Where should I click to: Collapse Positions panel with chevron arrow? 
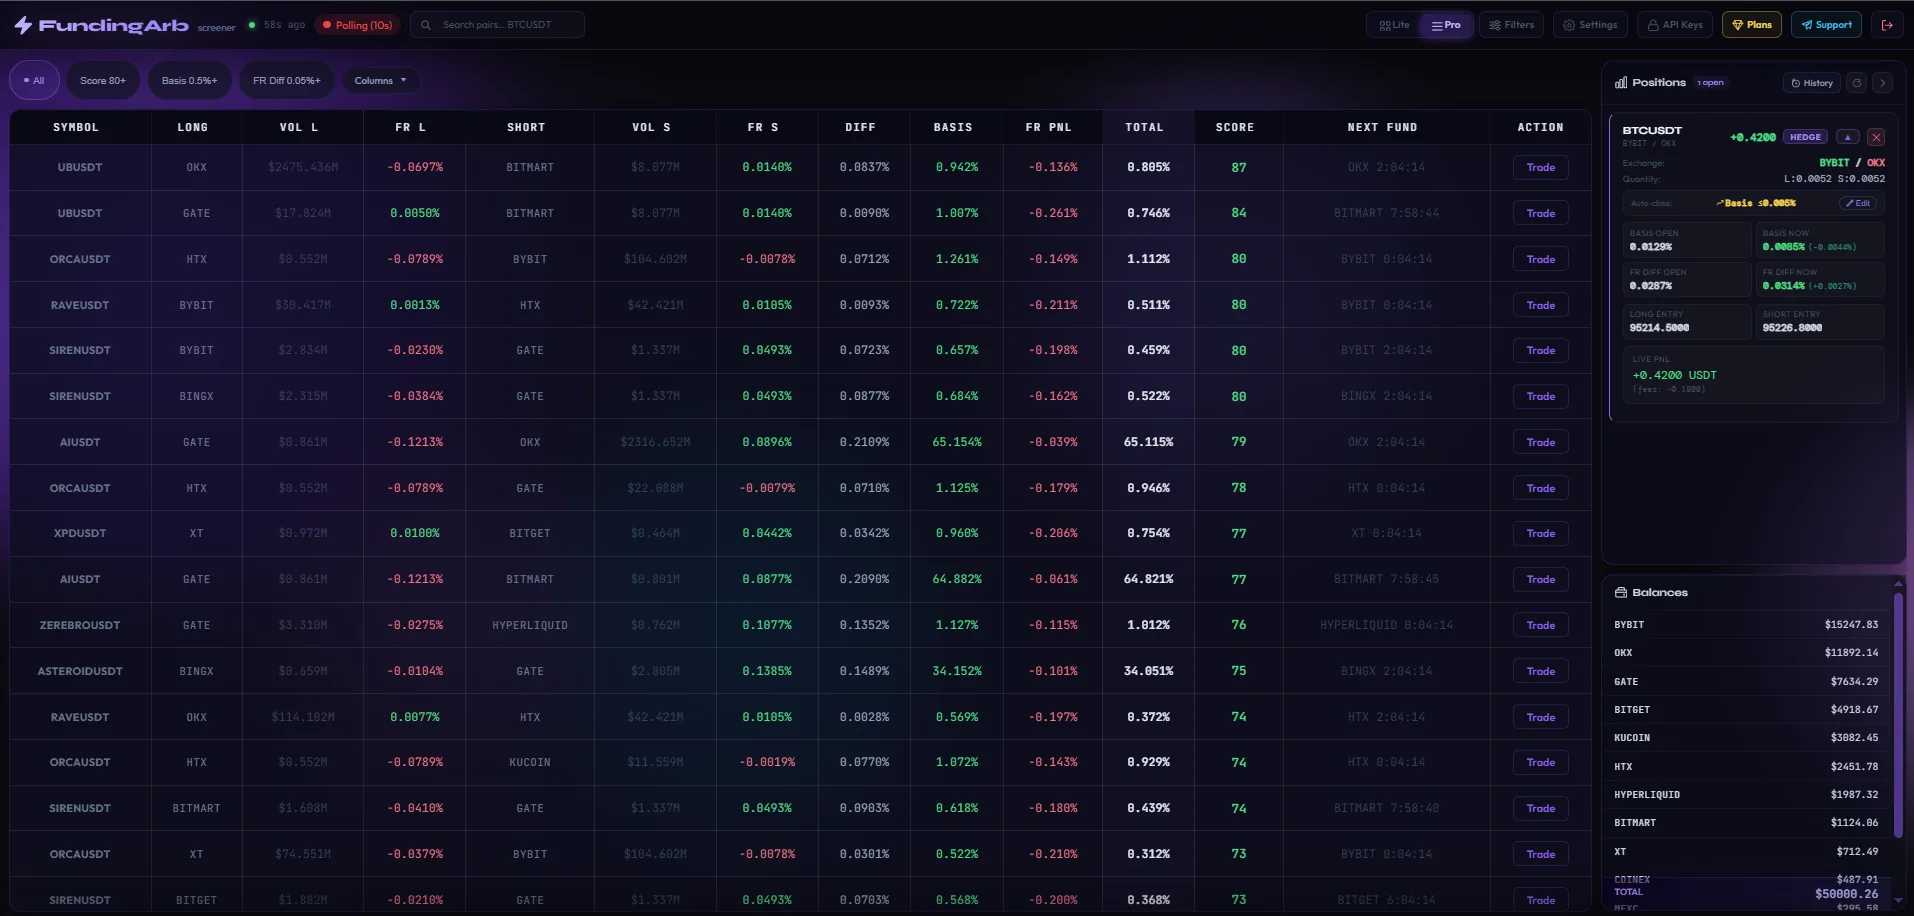[1883, 83]
